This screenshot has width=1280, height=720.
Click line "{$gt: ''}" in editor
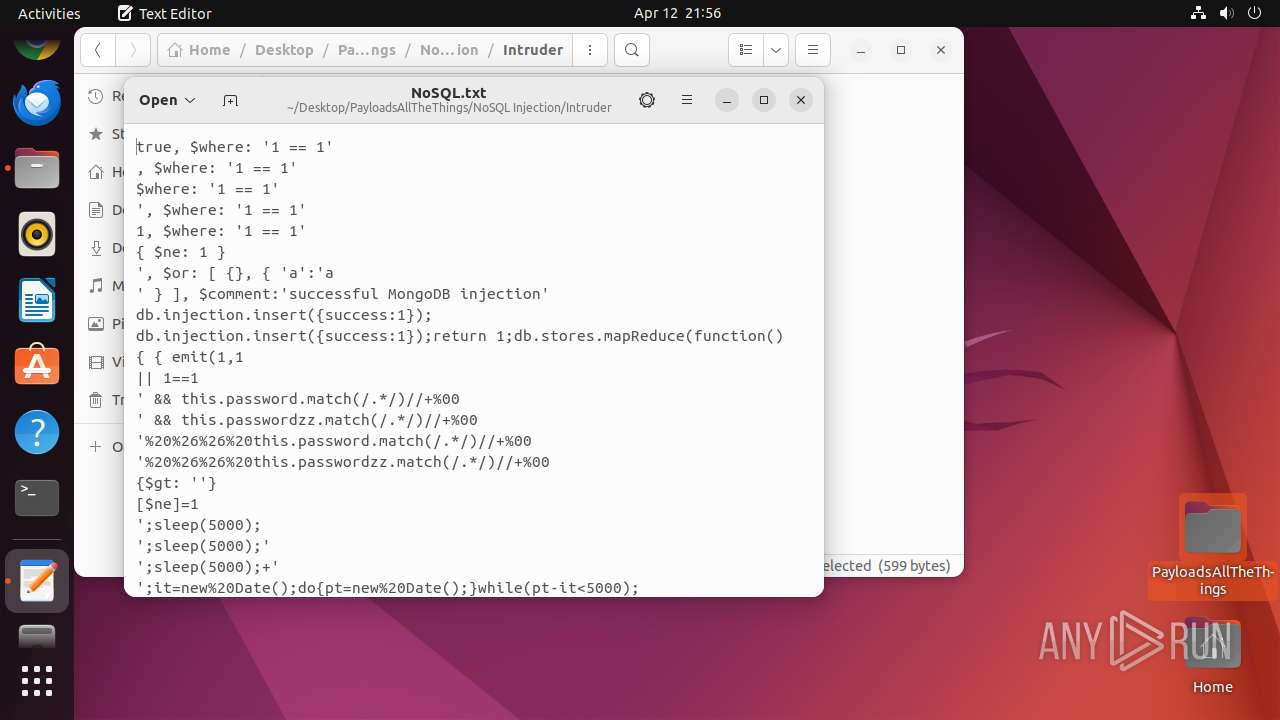[x=177, y=483]
